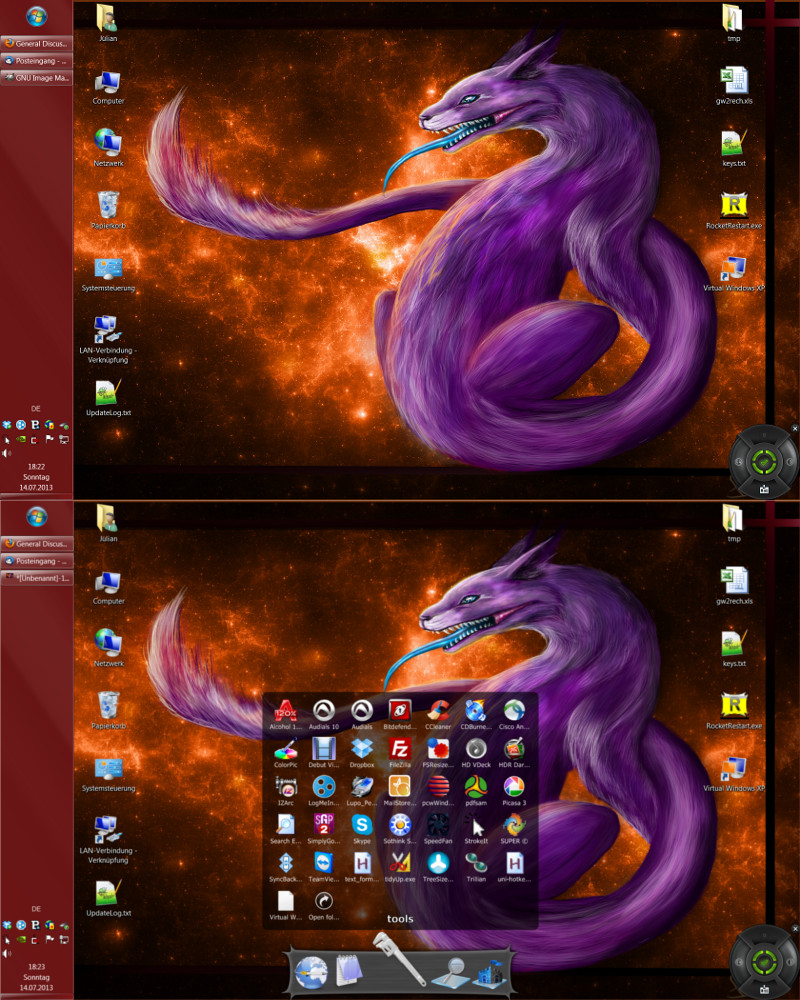The width and height of the screenshot is (800, 1000).
Task: Open the notepad icon in the dock
Action: tap(347, 972)
